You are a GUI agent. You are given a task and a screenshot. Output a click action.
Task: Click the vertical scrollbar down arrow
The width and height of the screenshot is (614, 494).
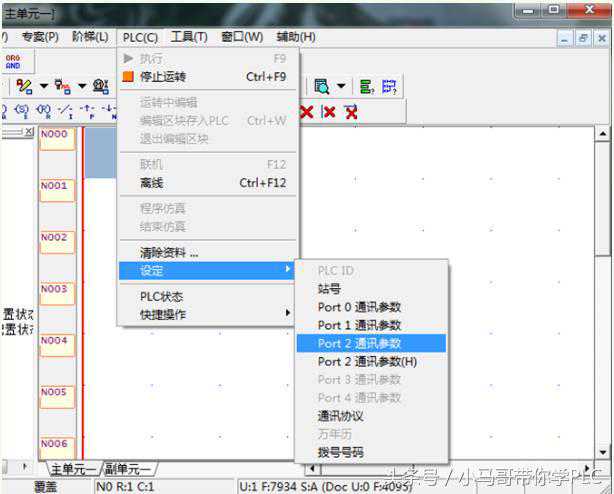pos(602,451)
